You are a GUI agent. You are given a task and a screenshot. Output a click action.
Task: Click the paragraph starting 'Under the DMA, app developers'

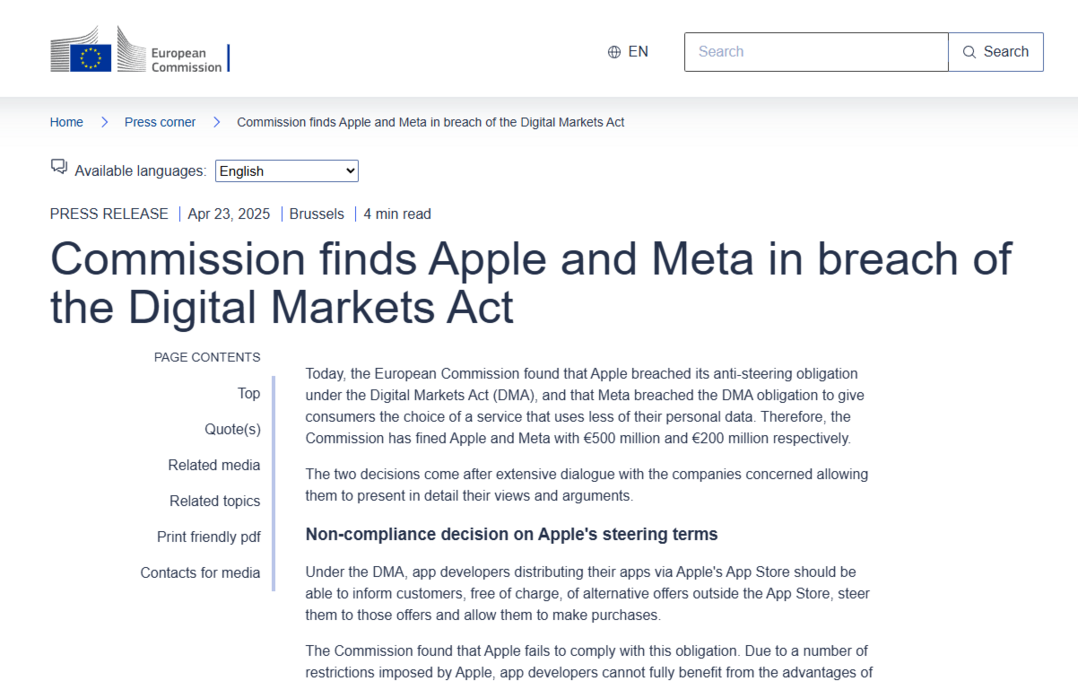587,594
